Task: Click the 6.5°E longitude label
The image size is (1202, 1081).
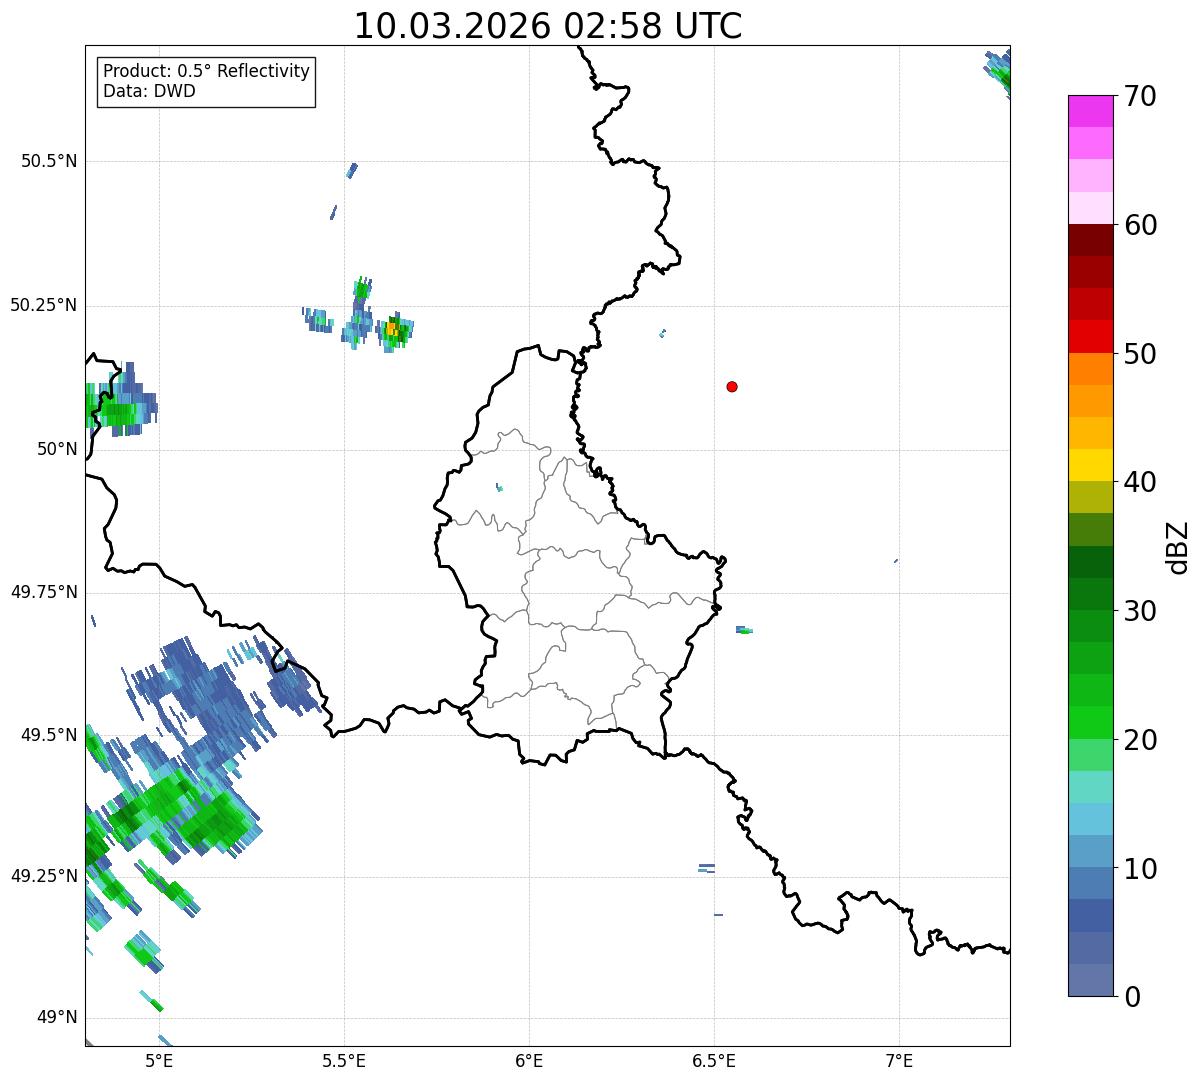Action: coord(714,1060)
